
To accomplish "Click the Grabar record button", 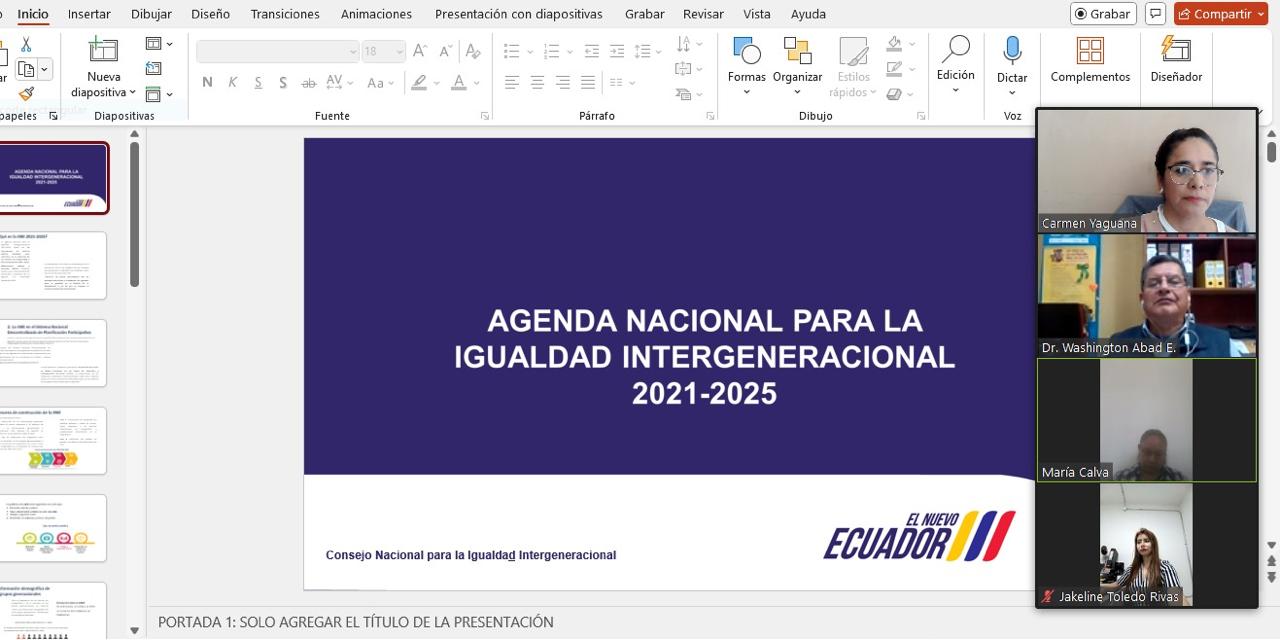I will coord(1103,14).
